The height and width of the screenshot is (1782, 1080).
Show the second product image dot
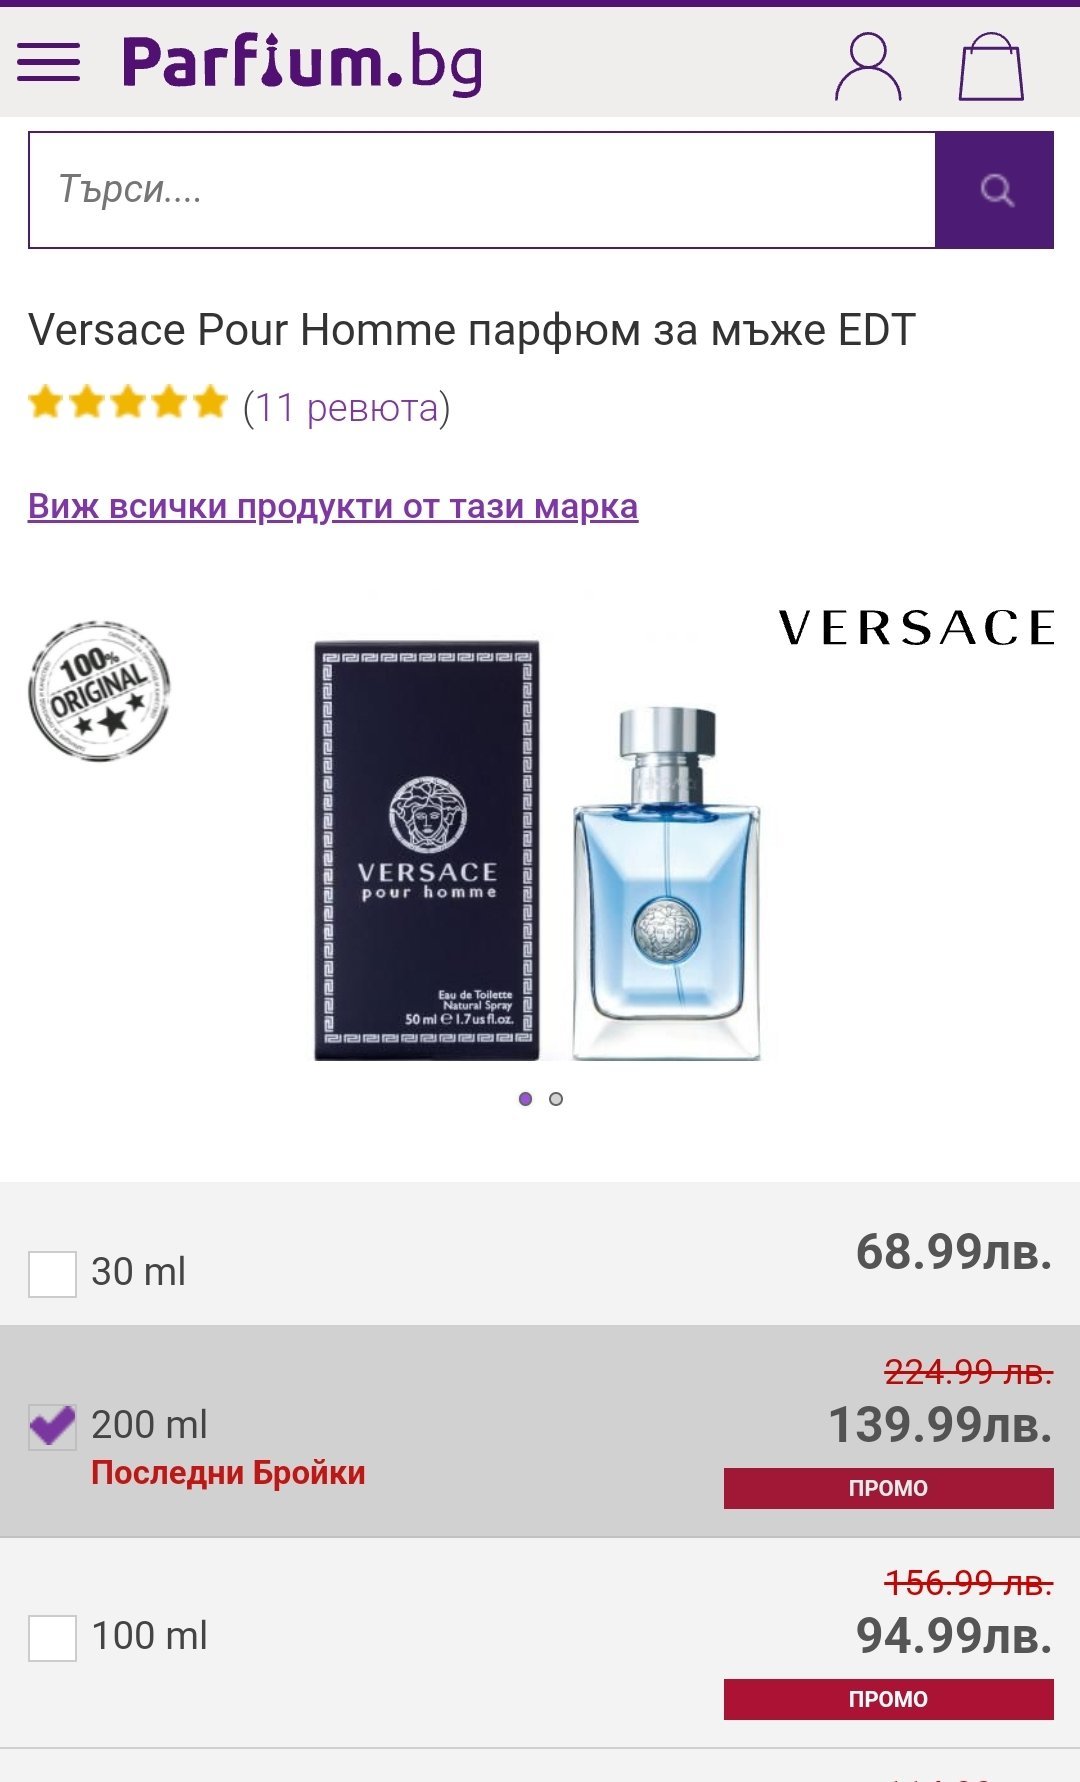556,1099
